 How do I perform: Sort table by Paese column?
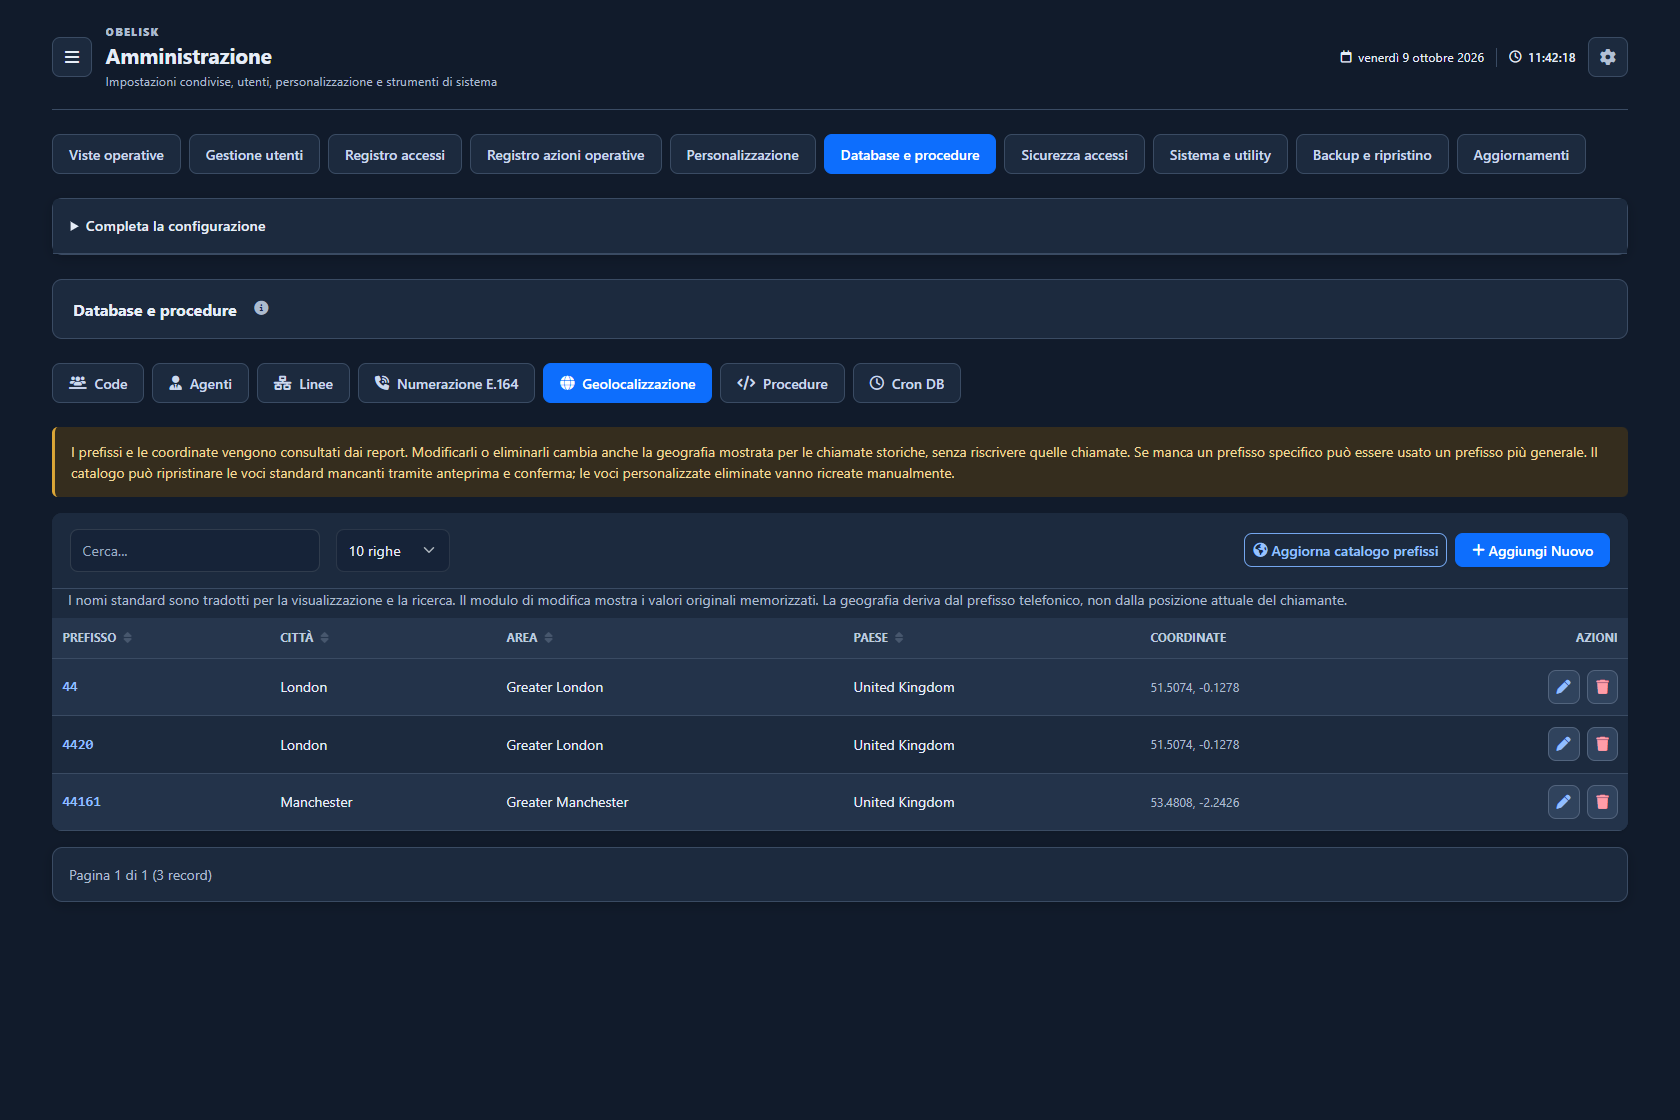878,638
